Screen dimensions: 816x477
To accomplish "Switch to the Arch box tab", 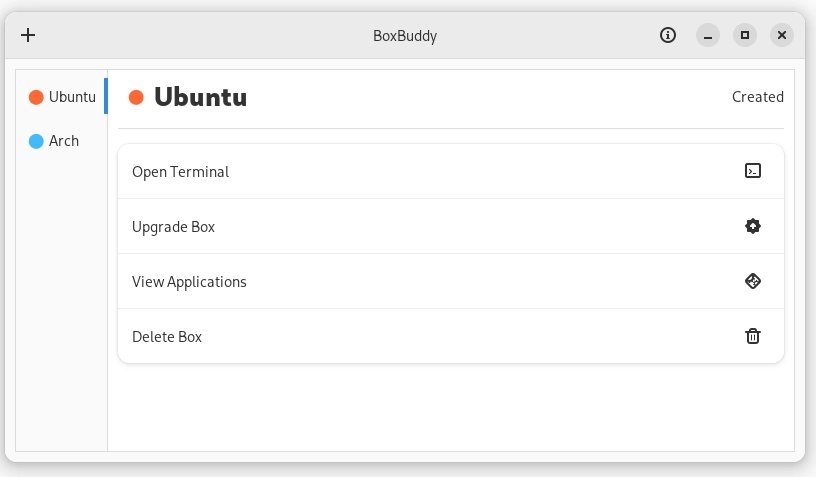I will pyautogui.click(x=63, y=141).
